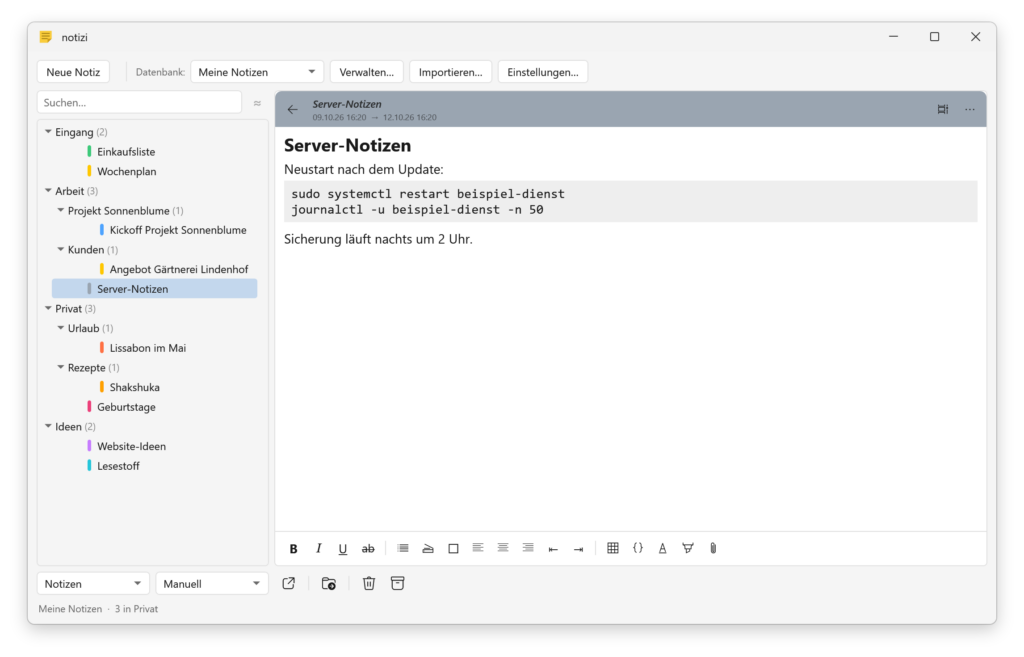Insert a checkbox with the square icon
This screenshot has height=657, width=1024.
coord(453,549)
